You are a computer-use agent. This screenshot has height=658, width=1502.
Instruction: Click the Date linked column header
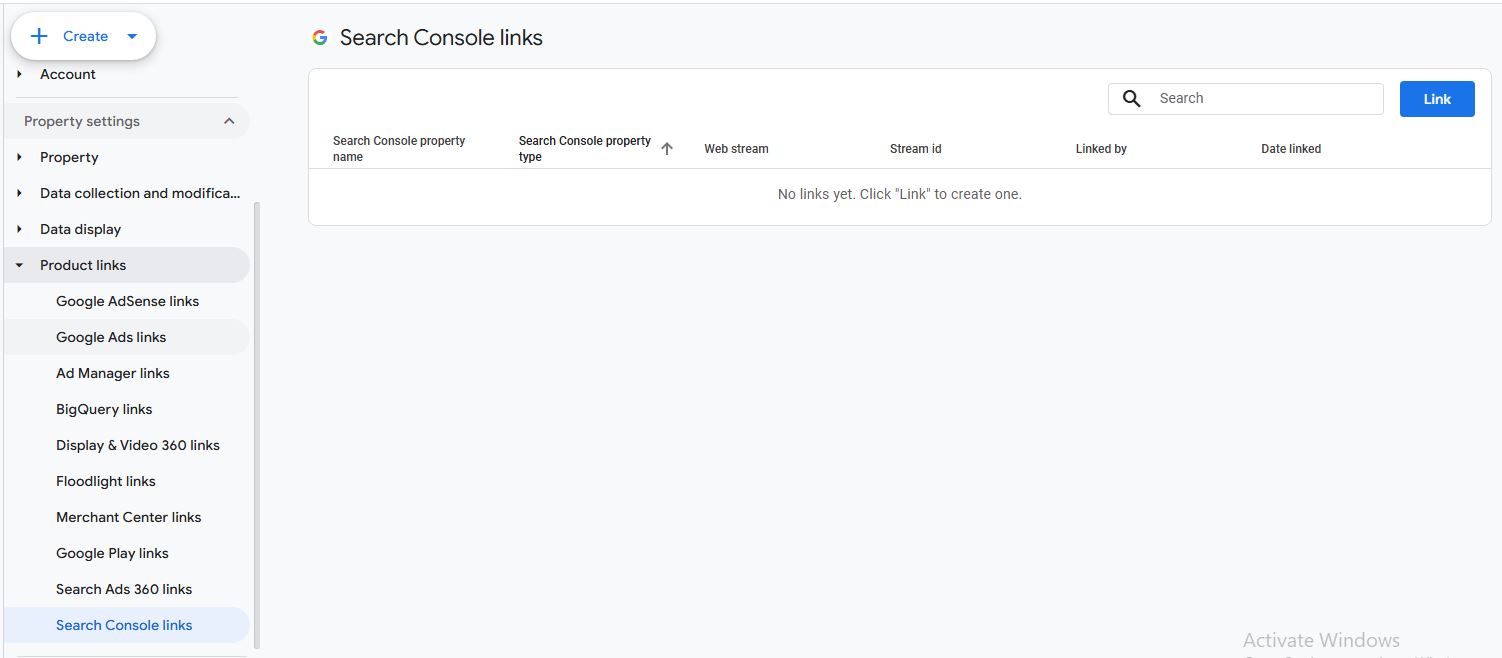(x=1291, y=149)
